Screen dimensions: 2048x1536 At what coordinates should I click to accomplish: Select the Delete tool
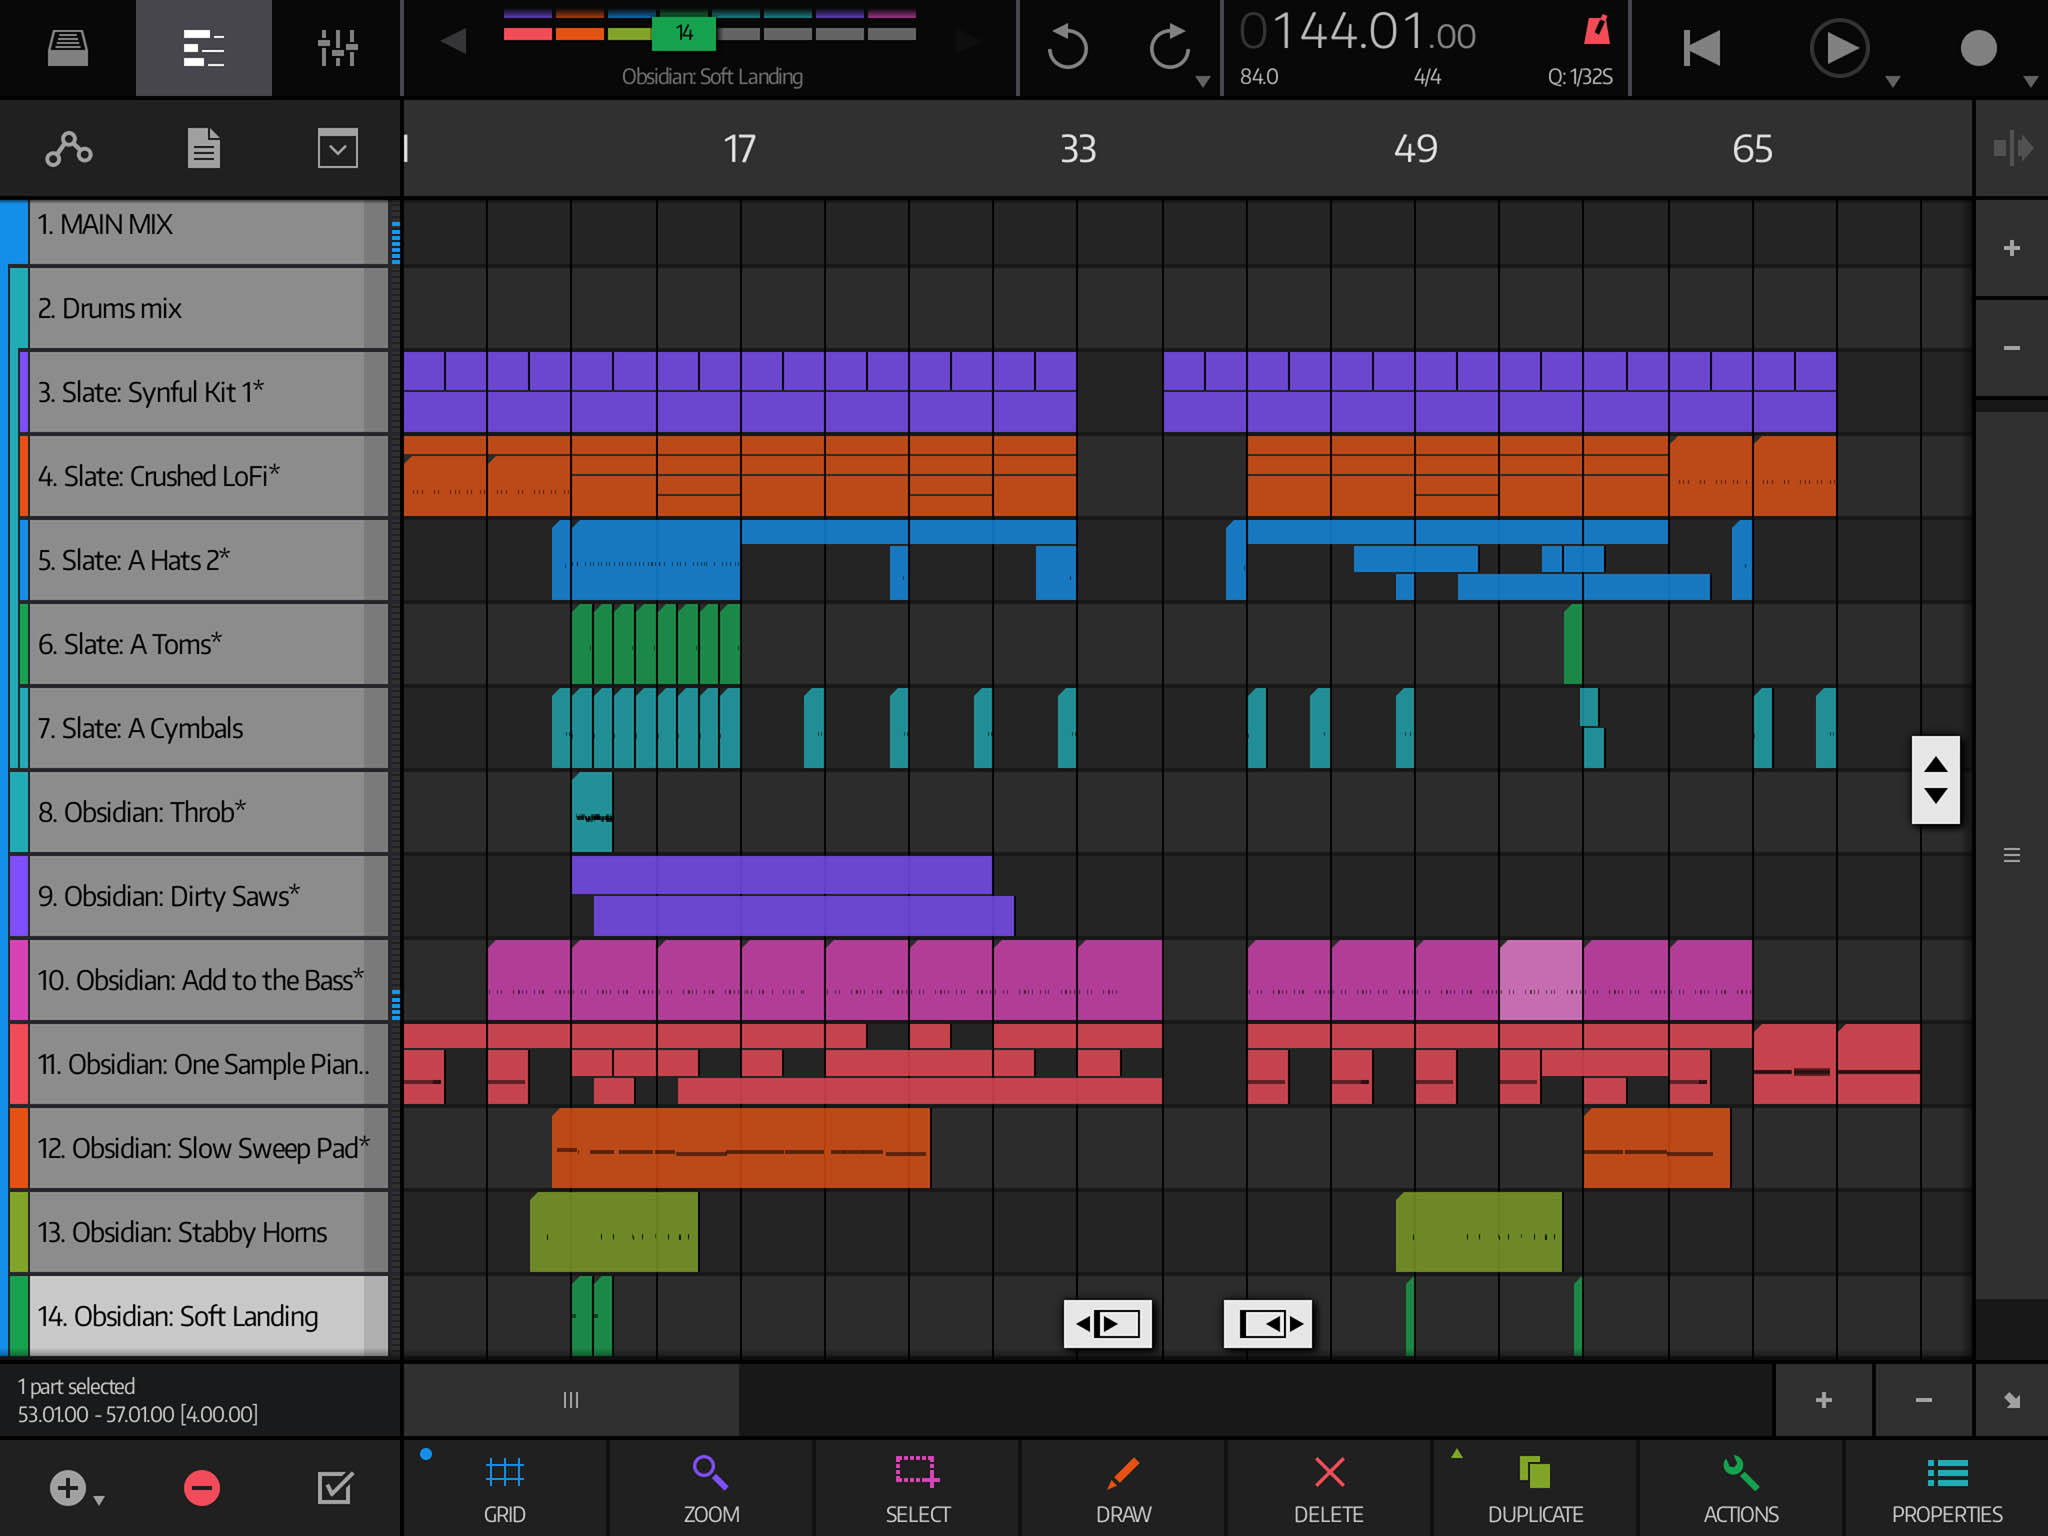click(x=1329, y=1487)
